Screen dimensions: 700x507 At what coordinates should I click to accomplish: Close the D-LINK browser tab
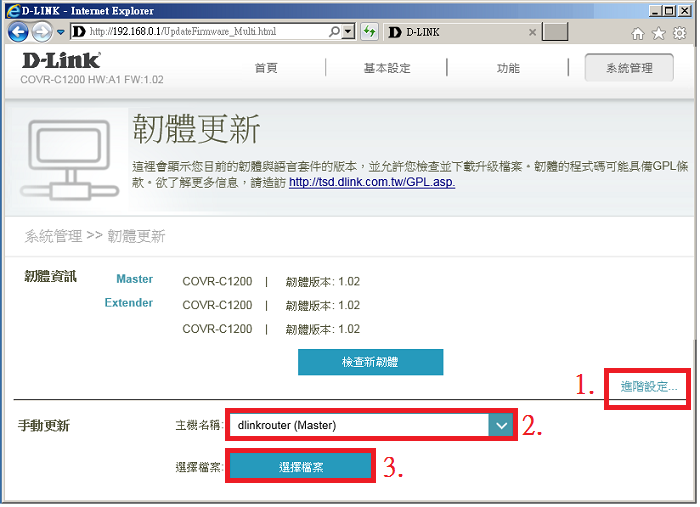pos(534,32)
